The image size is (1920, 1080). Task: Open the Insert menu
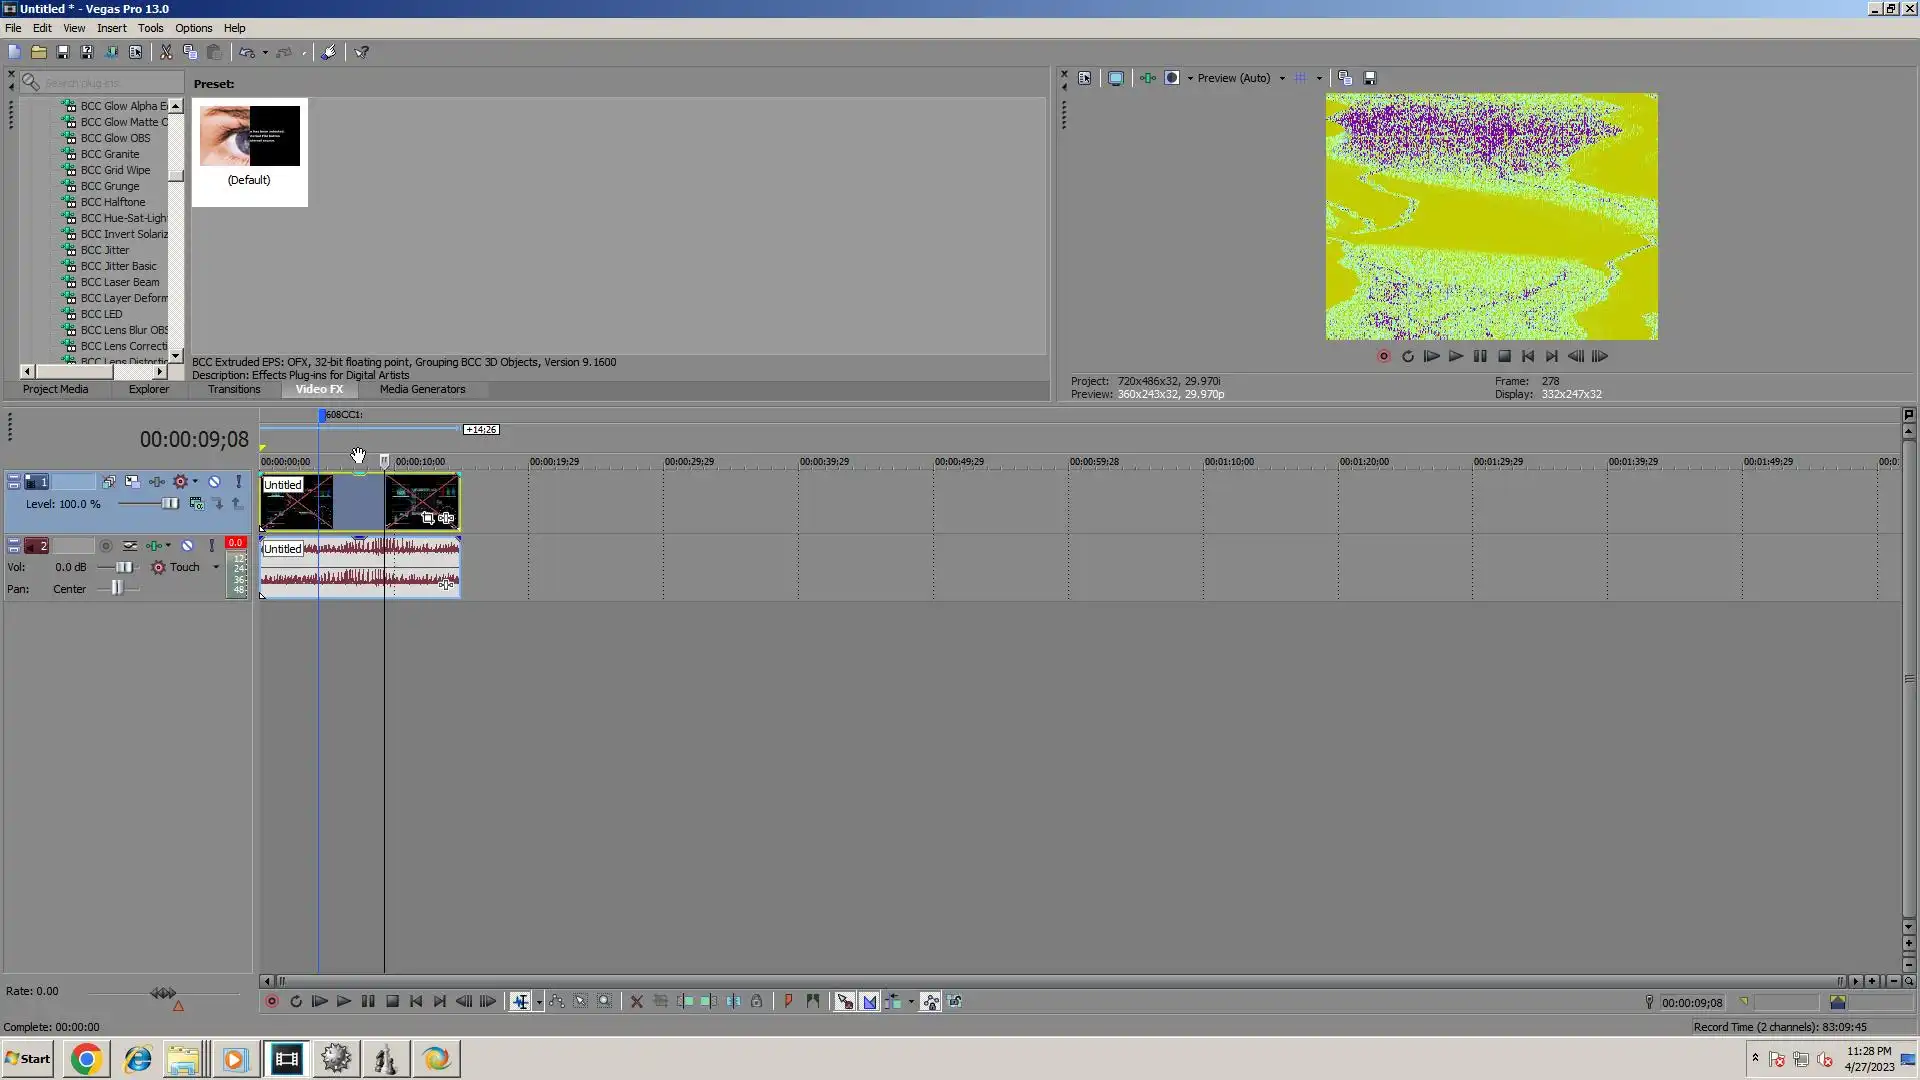click(x=111, y=28)
